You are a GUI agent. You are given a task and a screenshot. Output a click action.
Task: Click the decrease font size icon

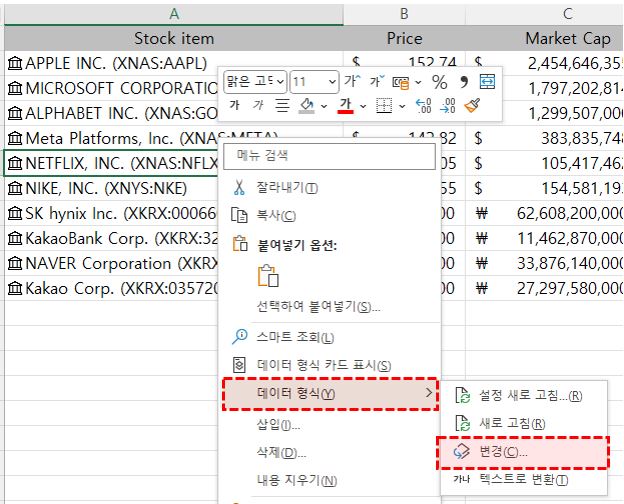click(x=376, y=82)
